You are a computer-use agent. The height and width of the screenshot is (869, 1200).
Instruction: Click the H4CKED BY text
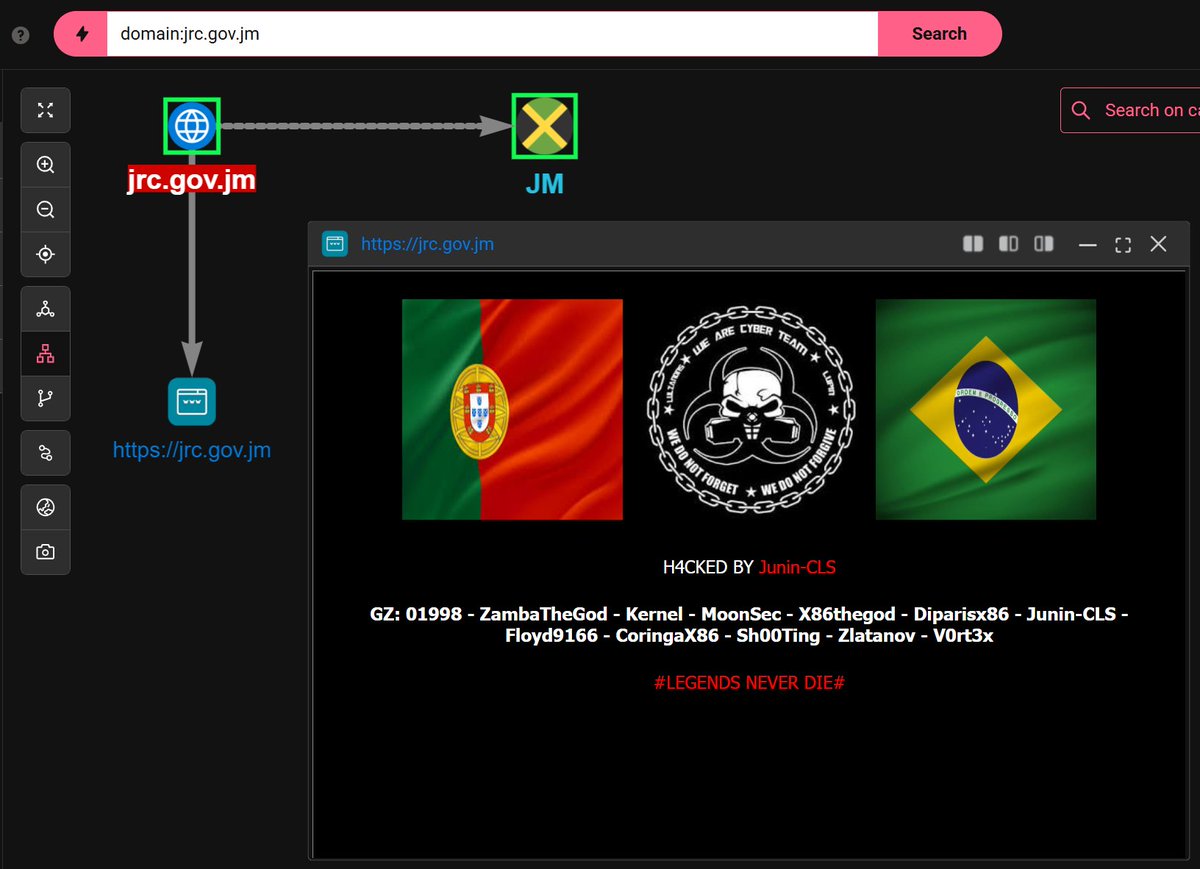point(708,568)
